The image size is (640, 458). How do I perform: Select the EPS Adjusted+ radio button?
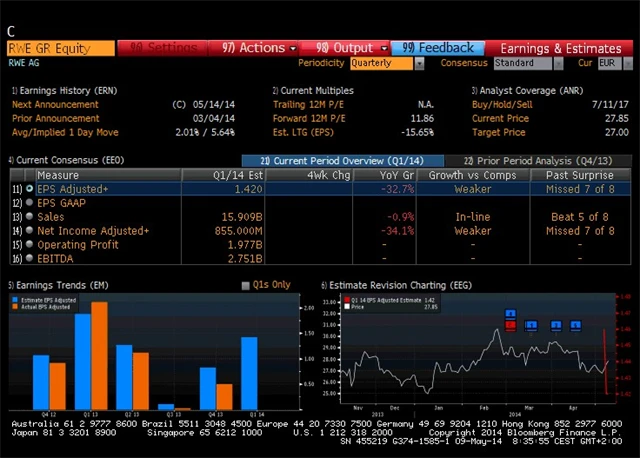point(29,189)
